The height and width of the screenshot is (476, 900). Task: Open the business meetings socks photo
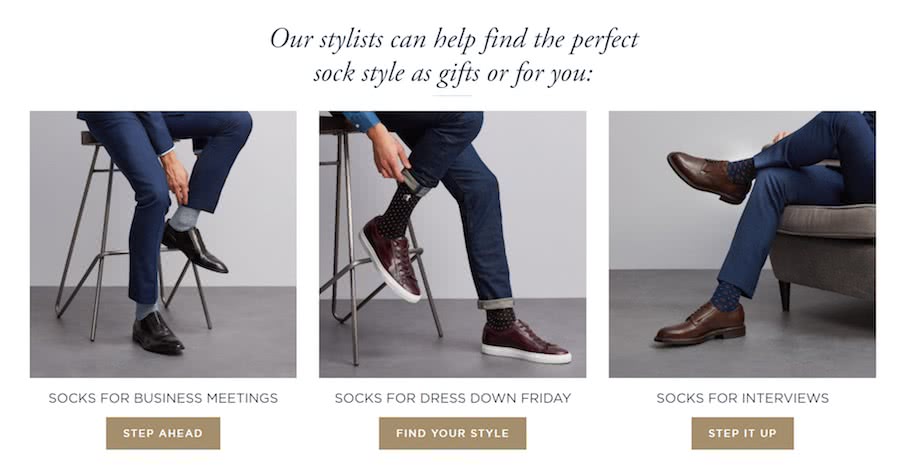[x=163, y=243]
